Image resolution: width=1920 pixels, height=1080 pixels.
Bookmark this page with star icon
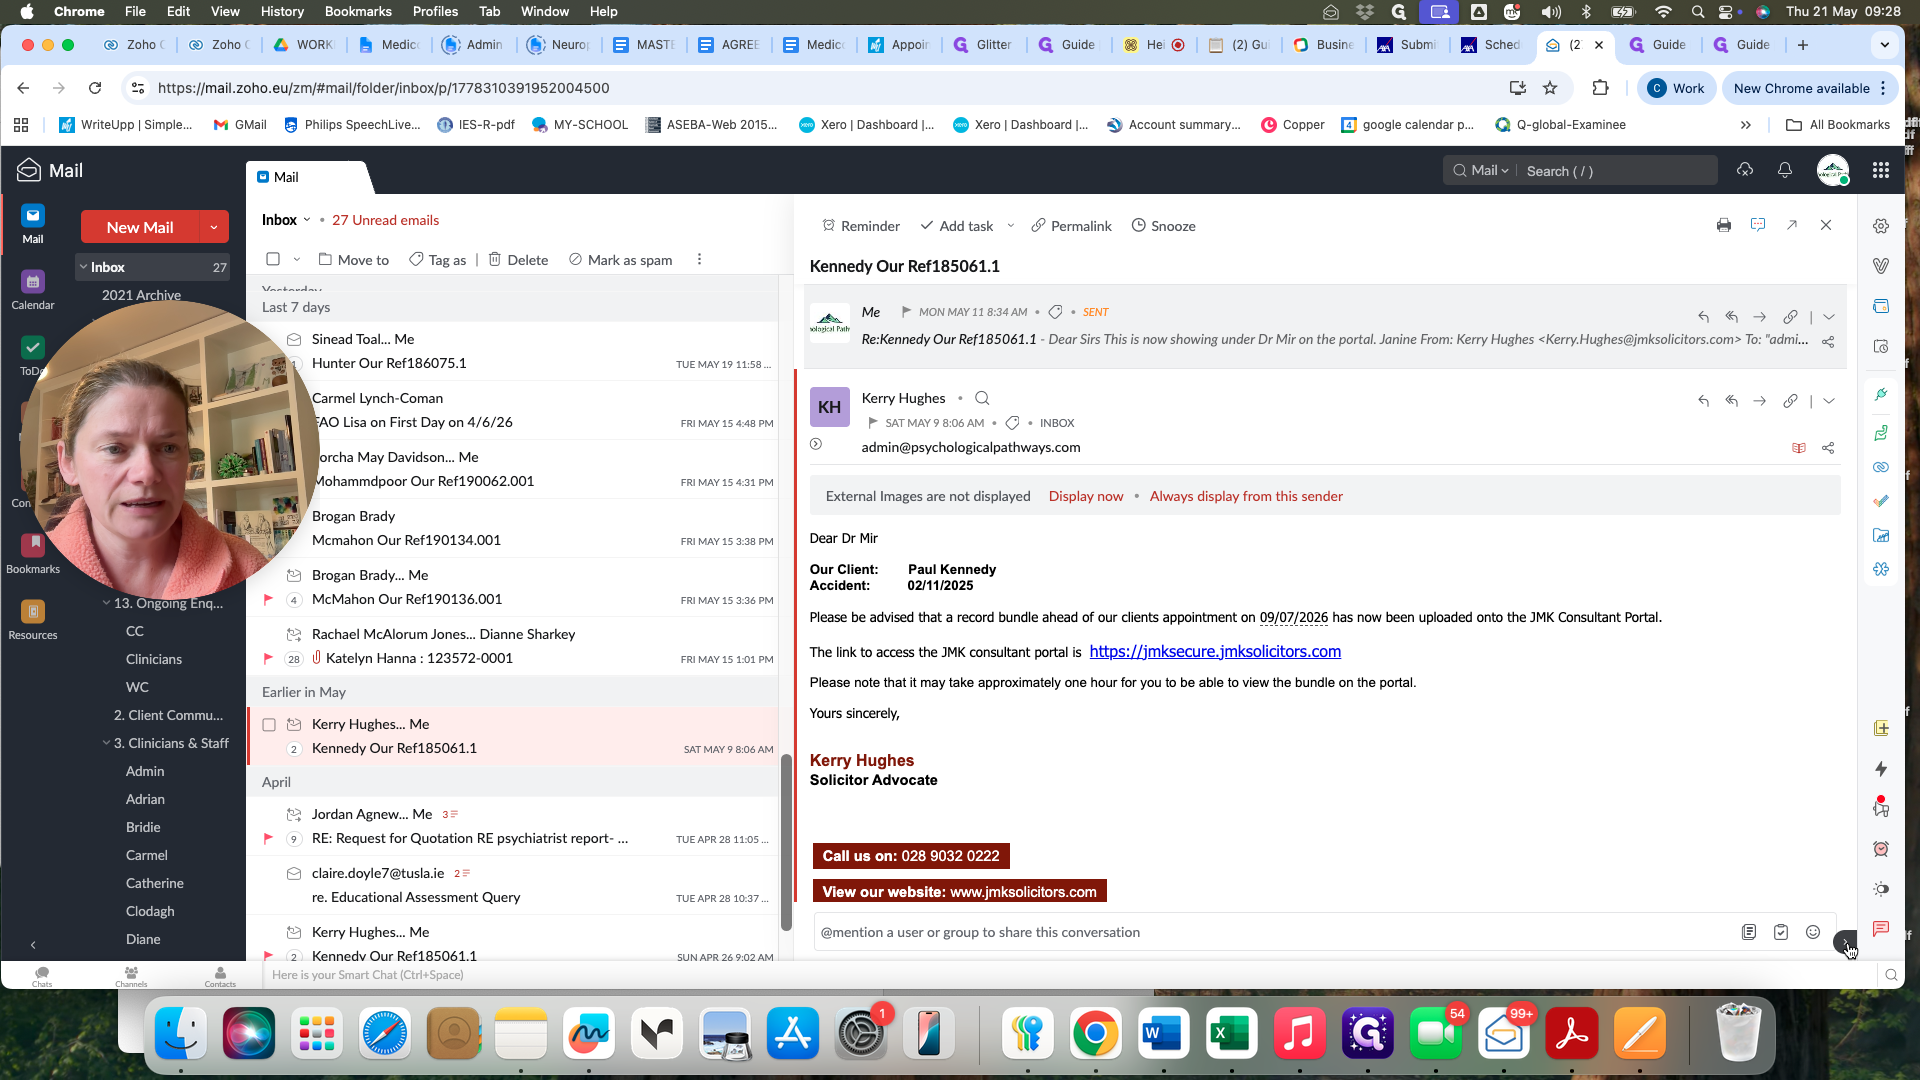(1550, 88)
